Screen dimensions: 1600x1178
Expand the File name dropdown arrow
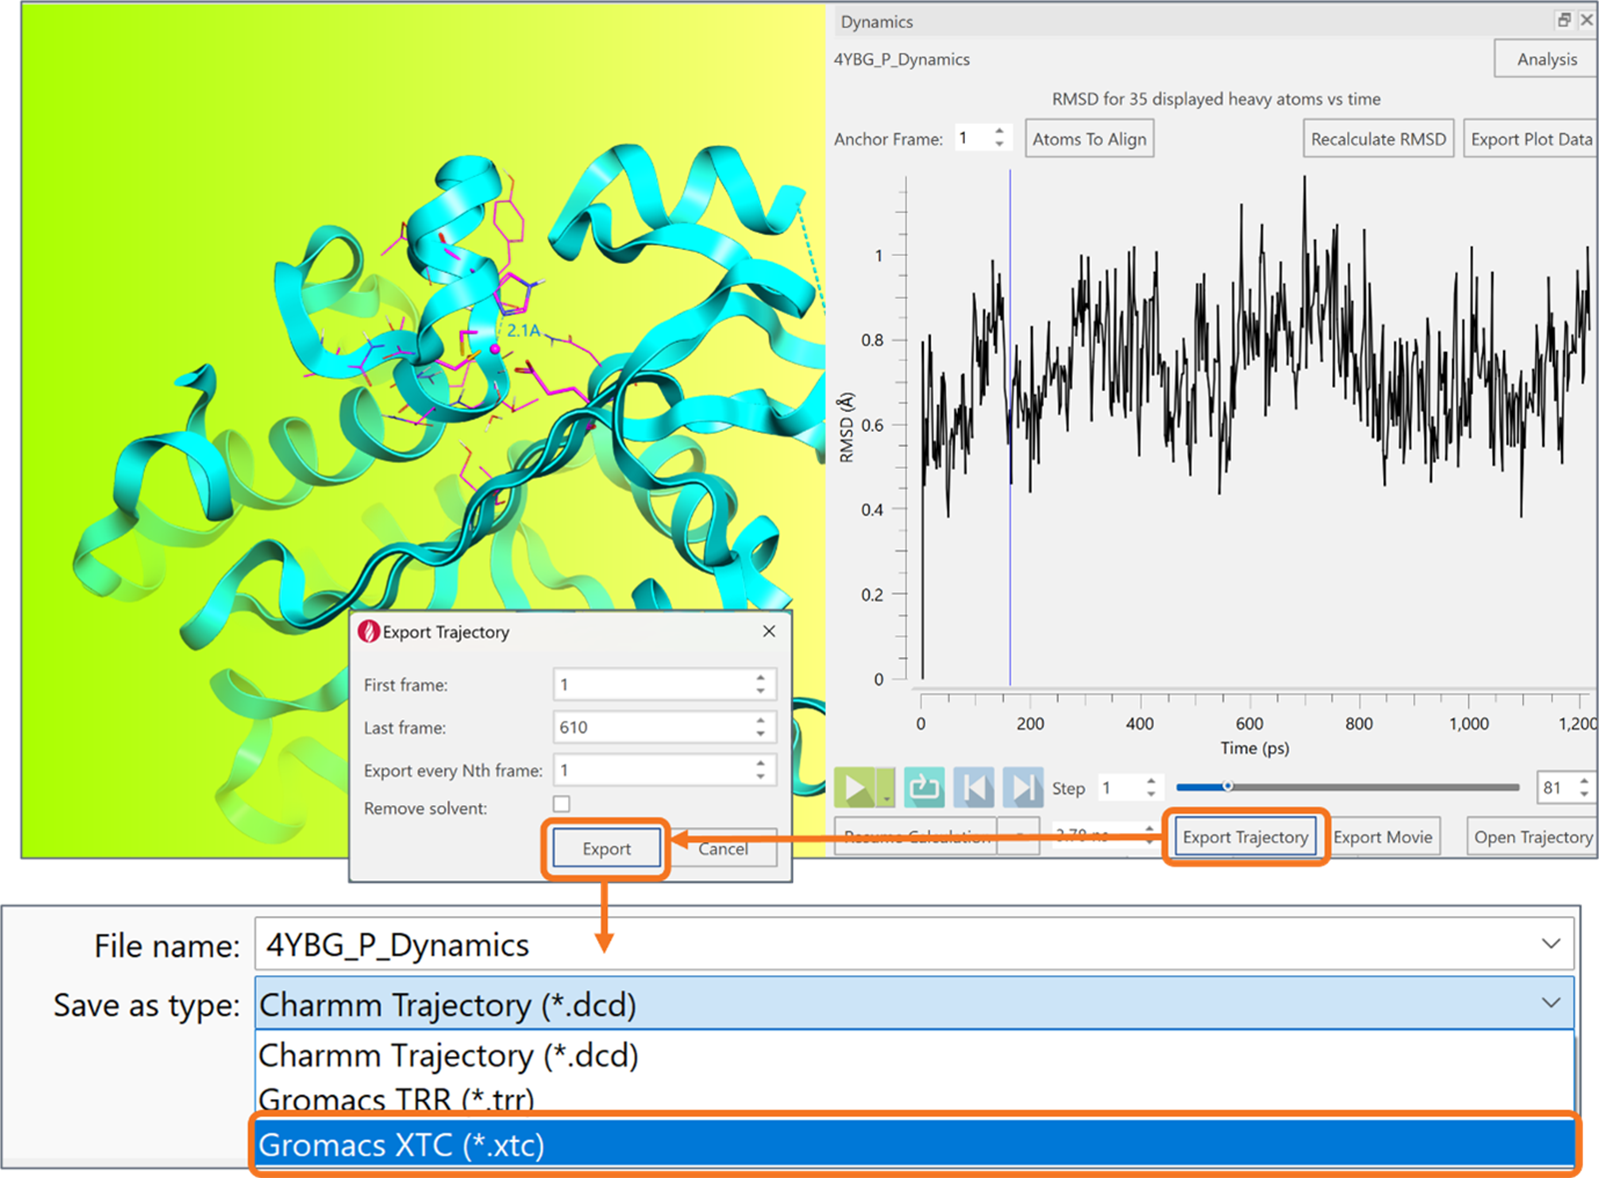(x=1550, y=944)
